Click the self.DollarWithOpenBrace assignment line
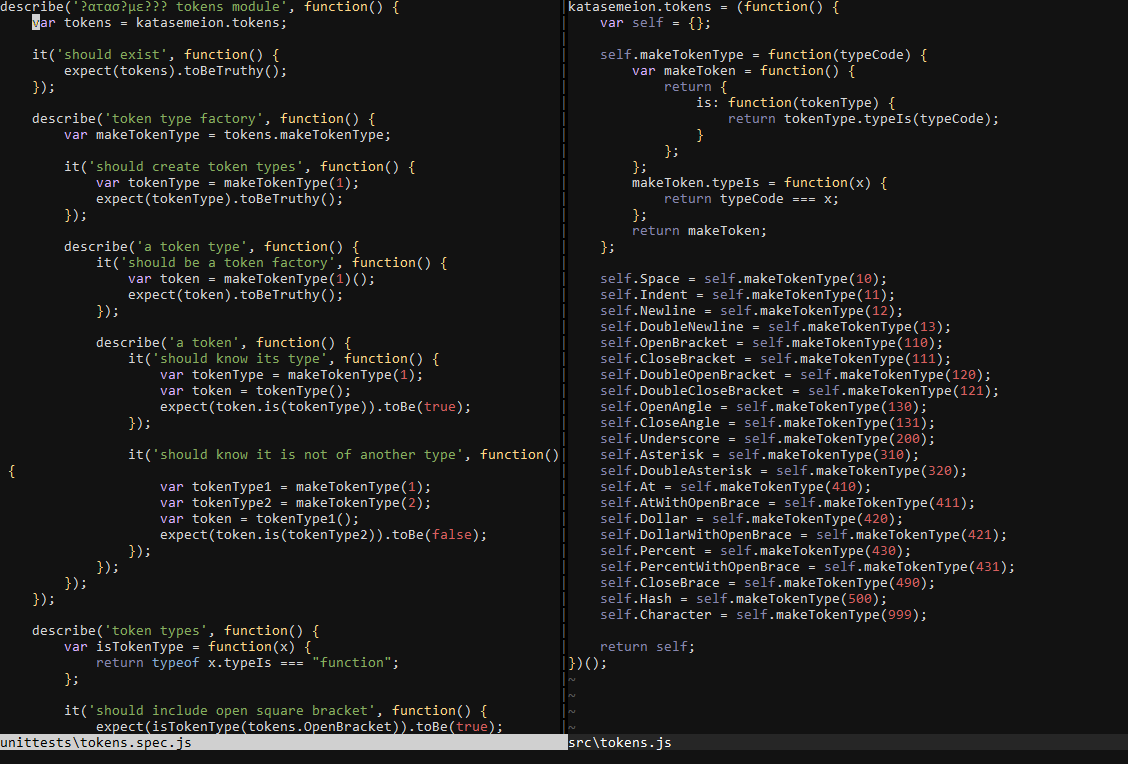 point(804,535)
